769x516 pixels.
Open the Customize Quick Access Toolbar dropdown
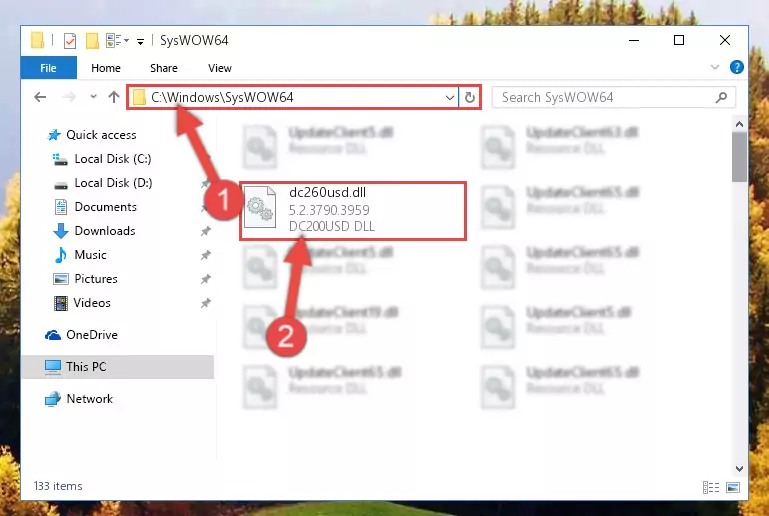coord(140,41)
